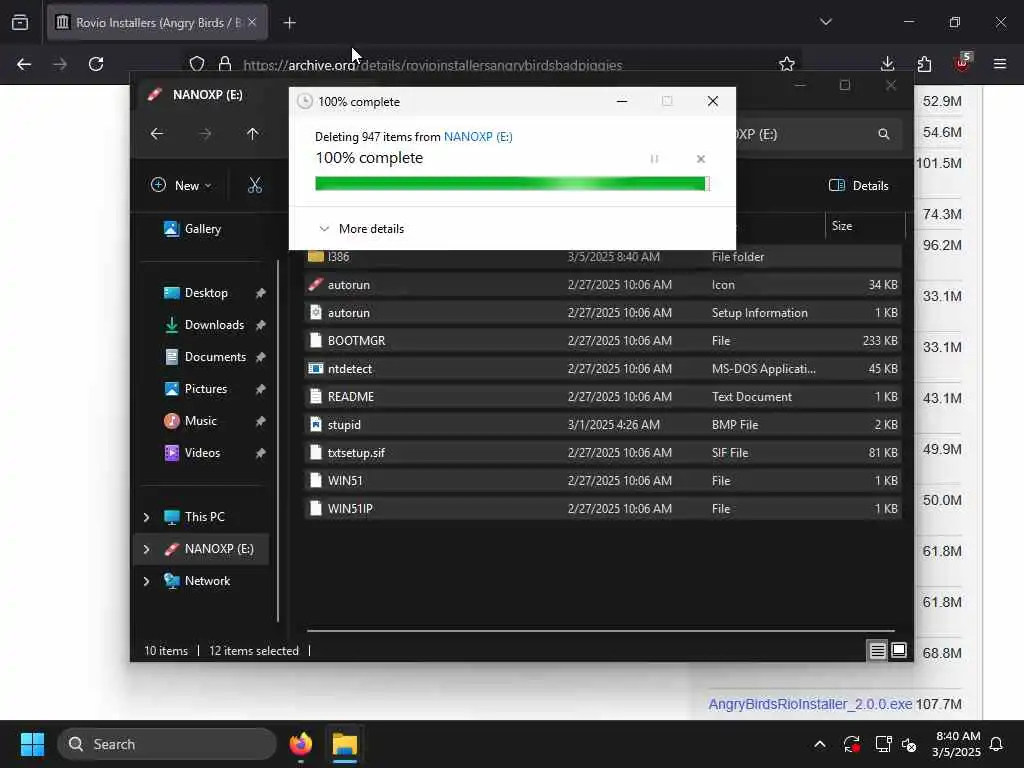Reload the Firefox page
Viewport: 1024px width, 768px height.
(x=96, y=64)
